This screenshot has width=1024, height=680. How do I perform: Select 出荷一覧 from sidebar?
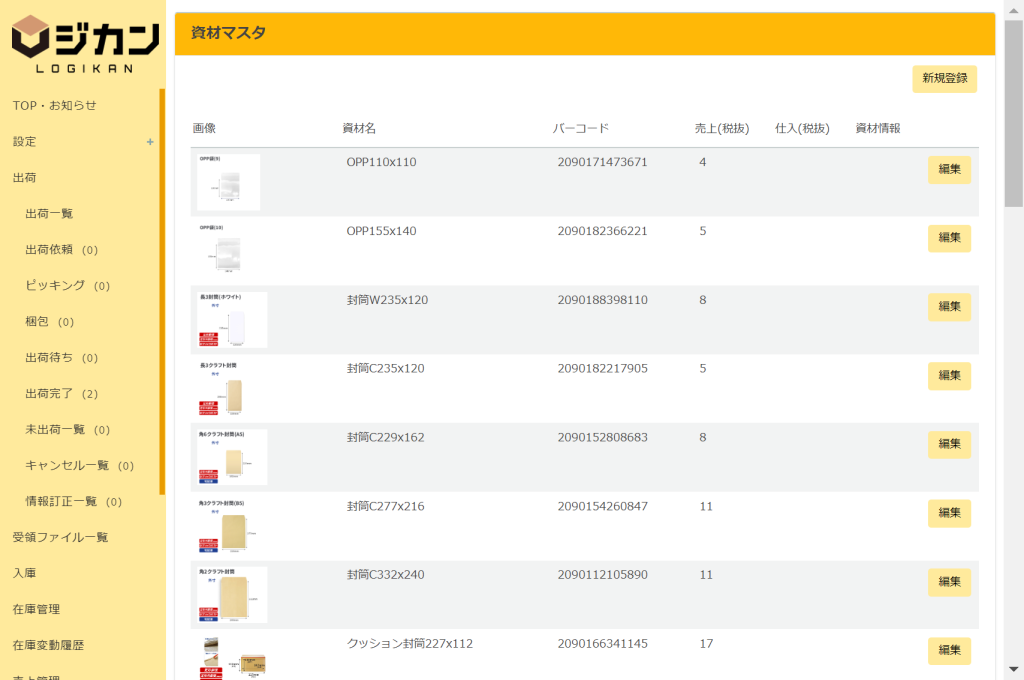[49, 214]
